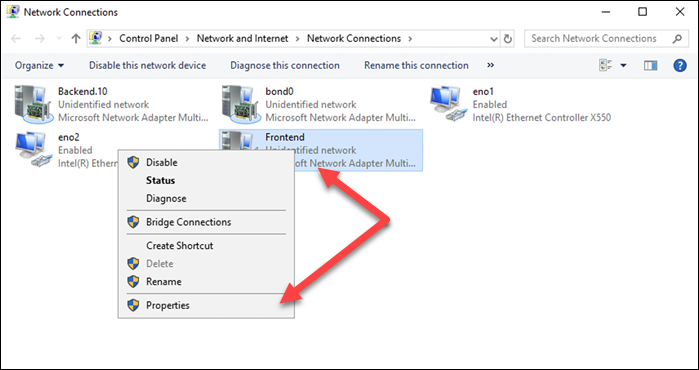Expand the chevron after Network and Internet
The image size is (699, 370).
(298, 39)
